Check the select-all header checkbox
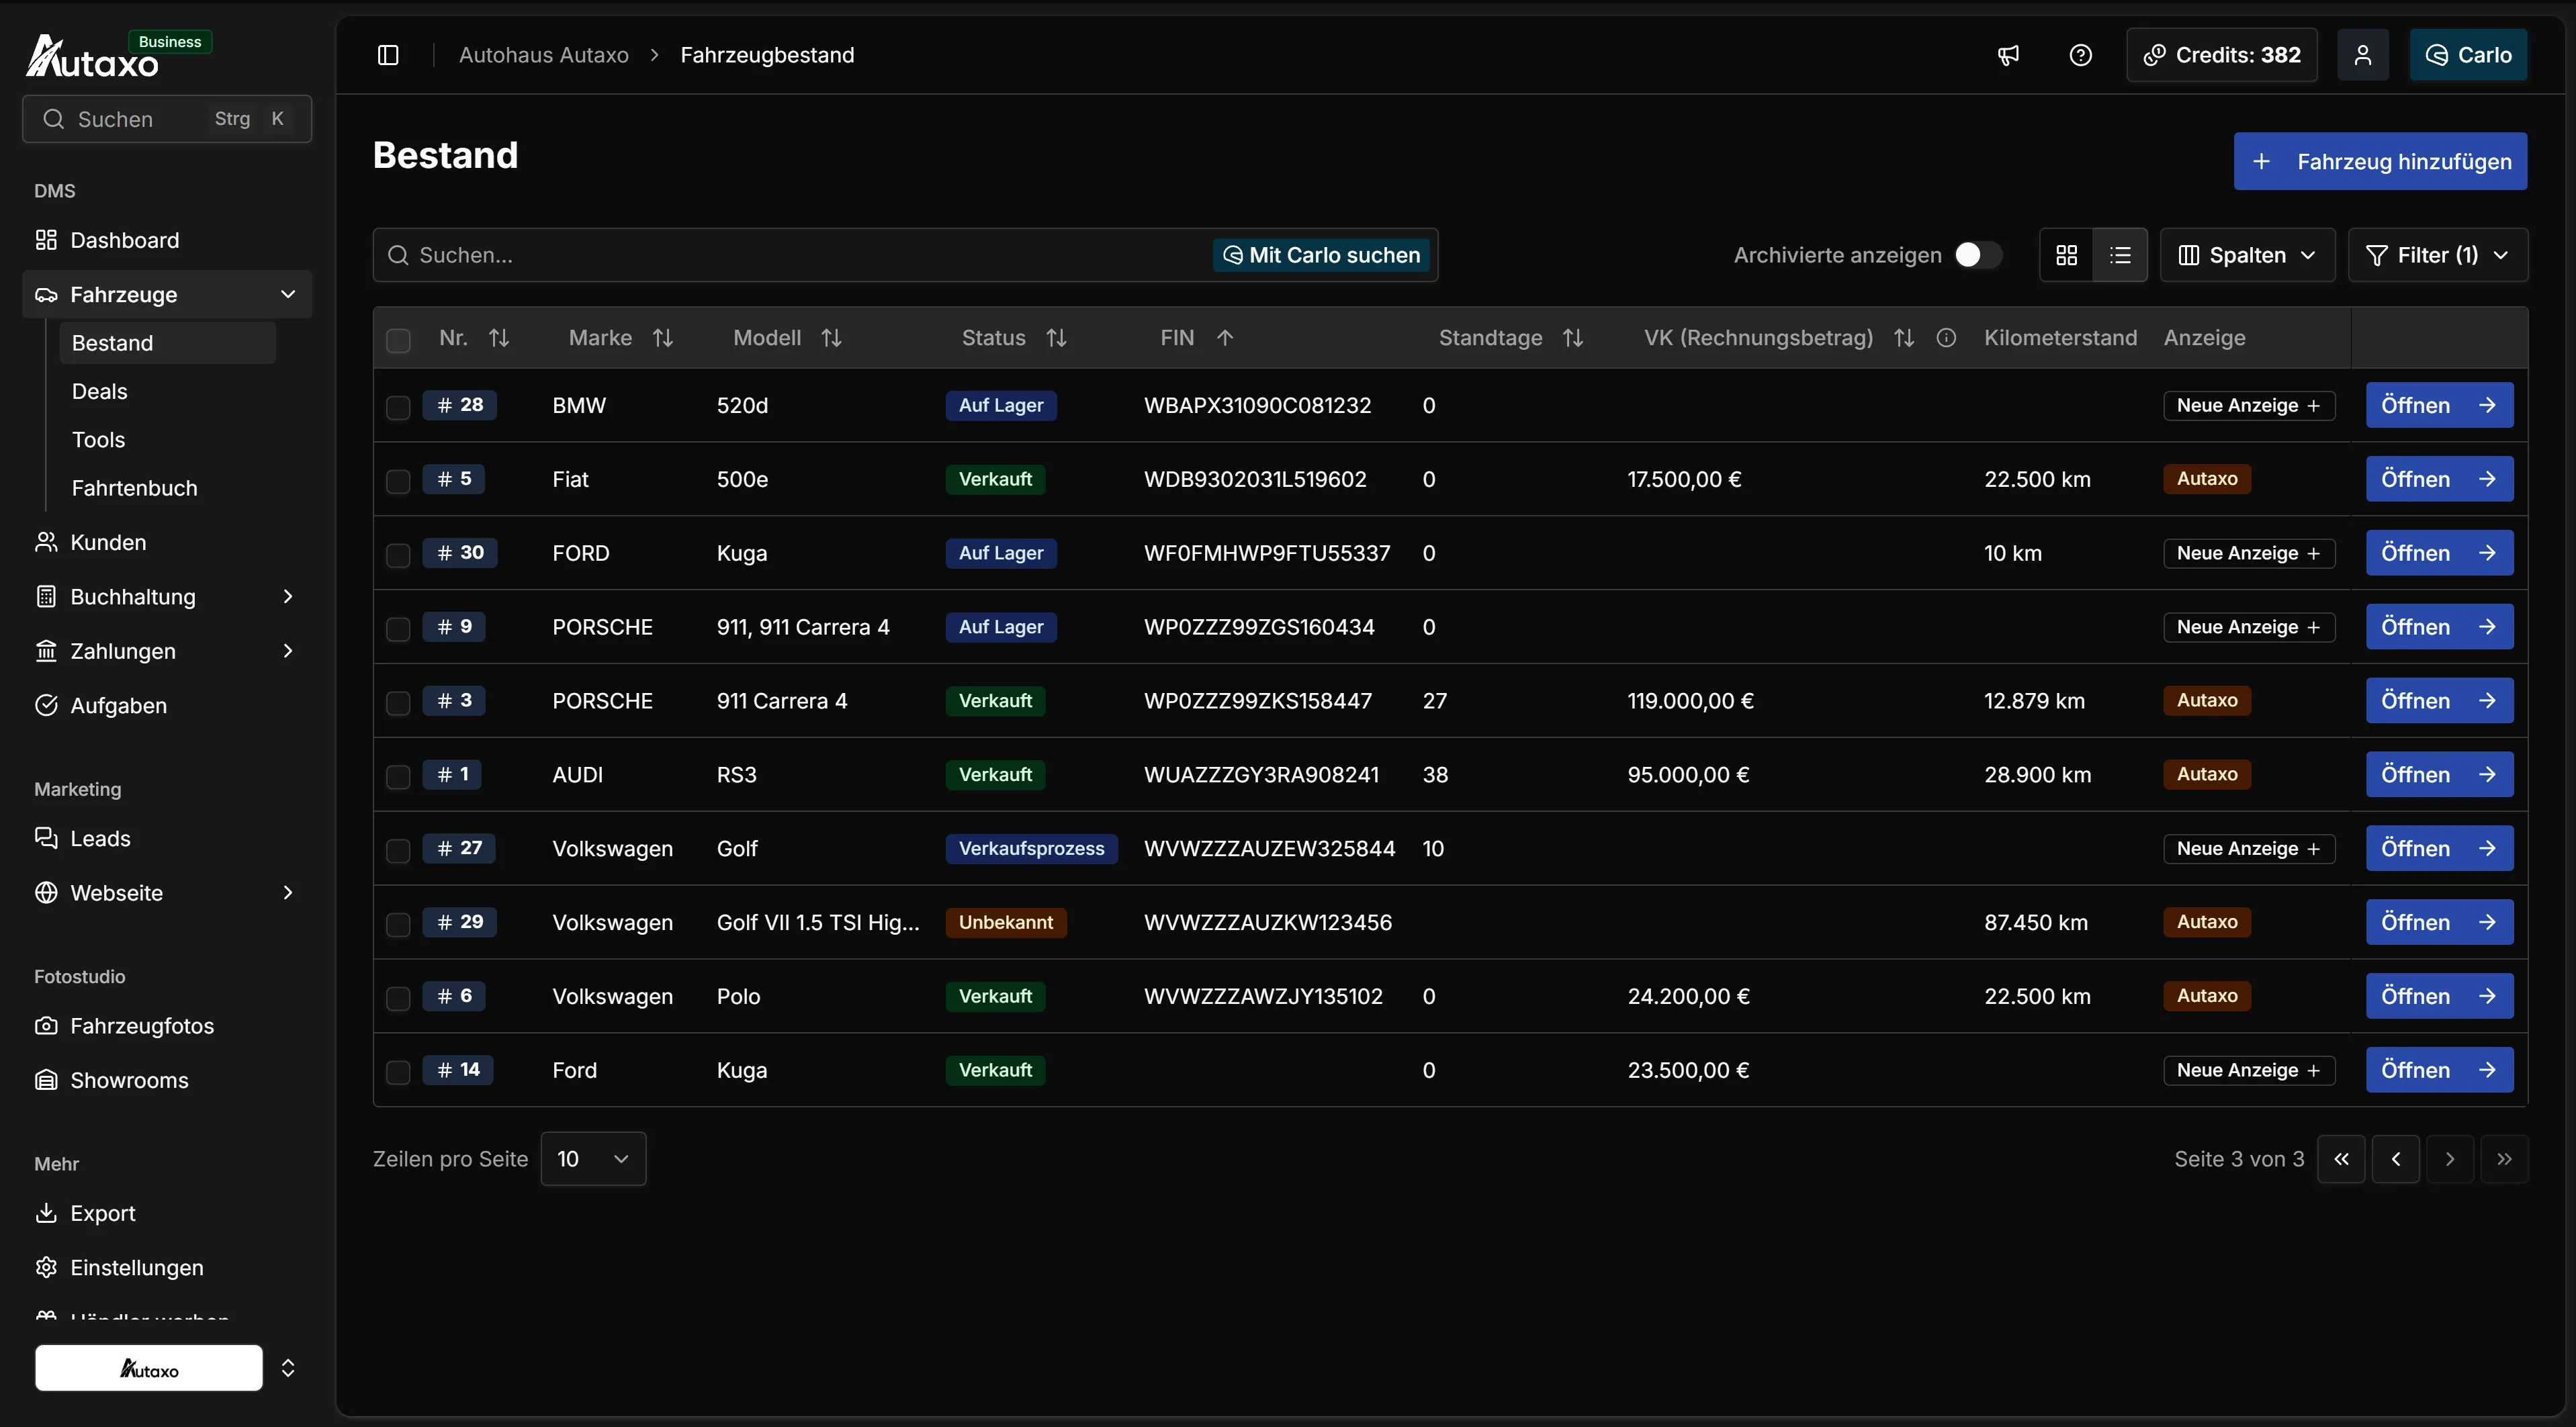The height and width of the screenshot is (1427, 2576). [x=398, y=340]
